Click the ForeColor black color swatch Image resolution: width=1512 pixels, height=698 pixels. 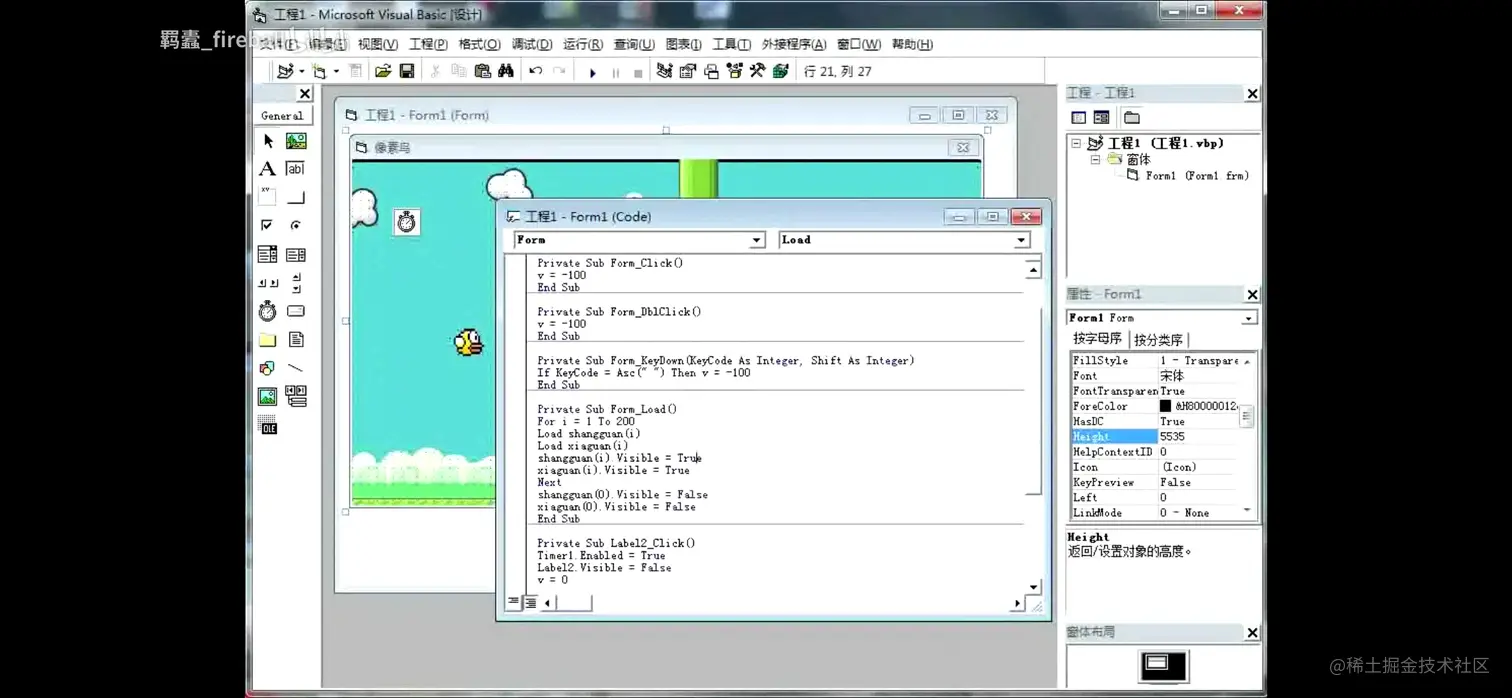click(x=1165, y=406)
